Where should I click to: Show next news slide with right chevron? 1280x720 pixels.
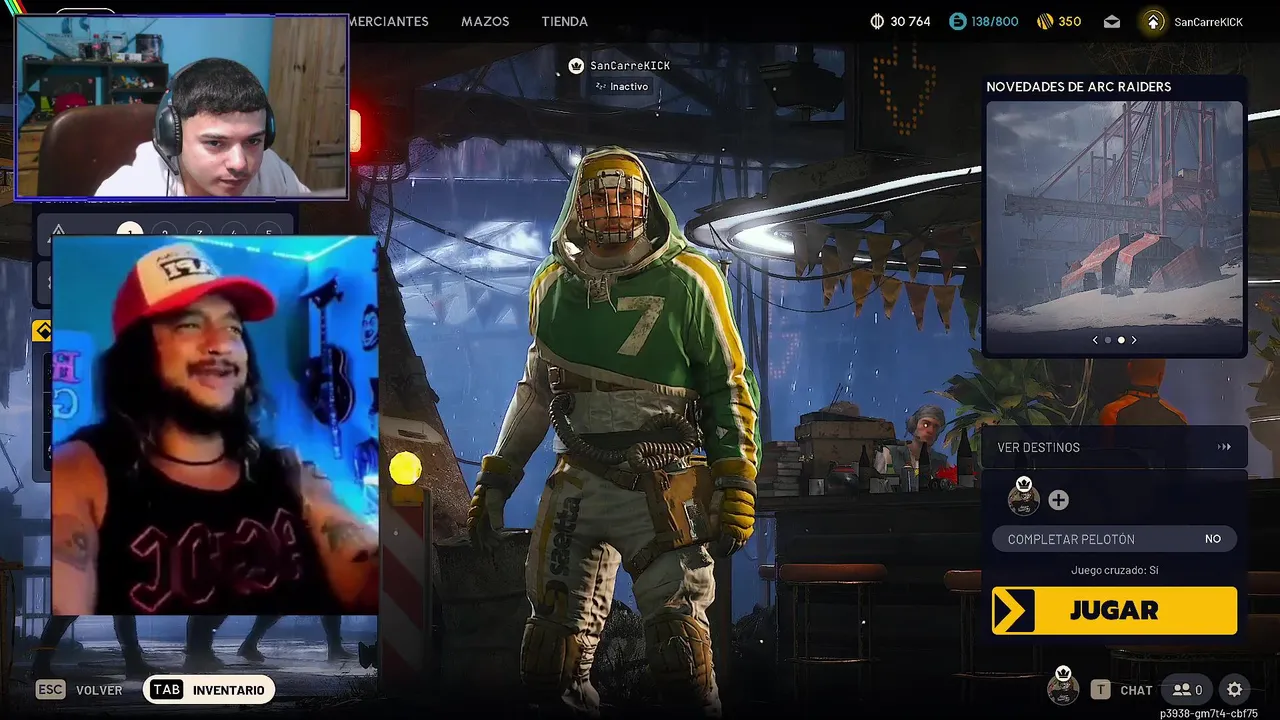(x=1133, y=340)
